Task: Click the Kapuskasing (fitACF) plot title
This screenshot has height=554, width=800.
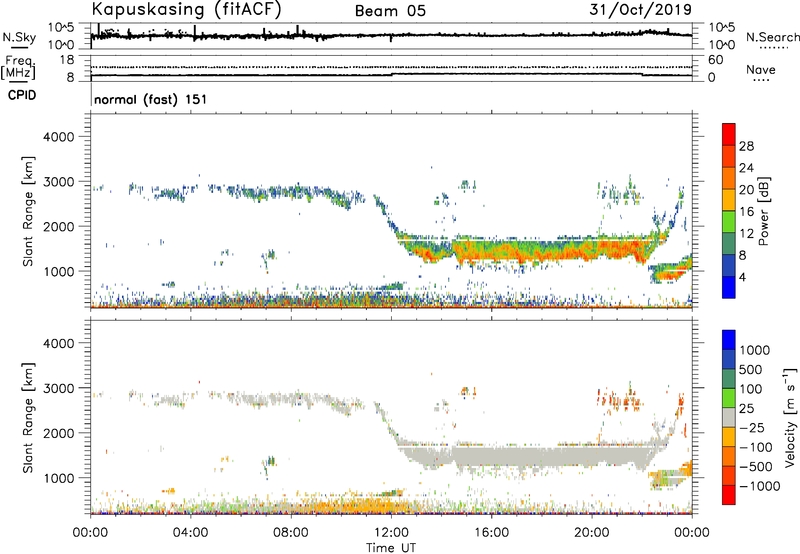Action: coord(186,10)
